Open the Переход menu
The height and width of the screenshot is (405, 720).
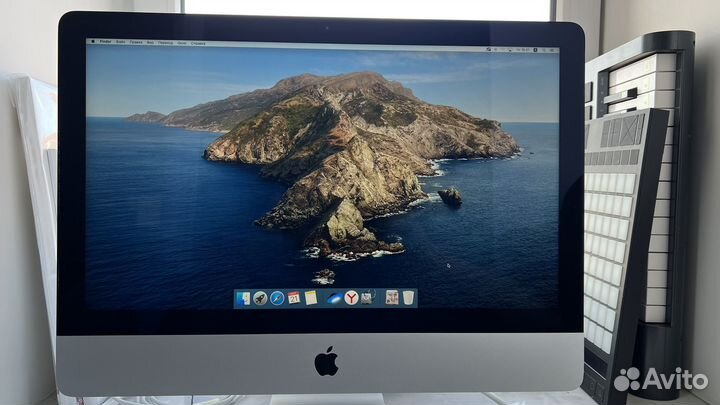coord(165,43)
